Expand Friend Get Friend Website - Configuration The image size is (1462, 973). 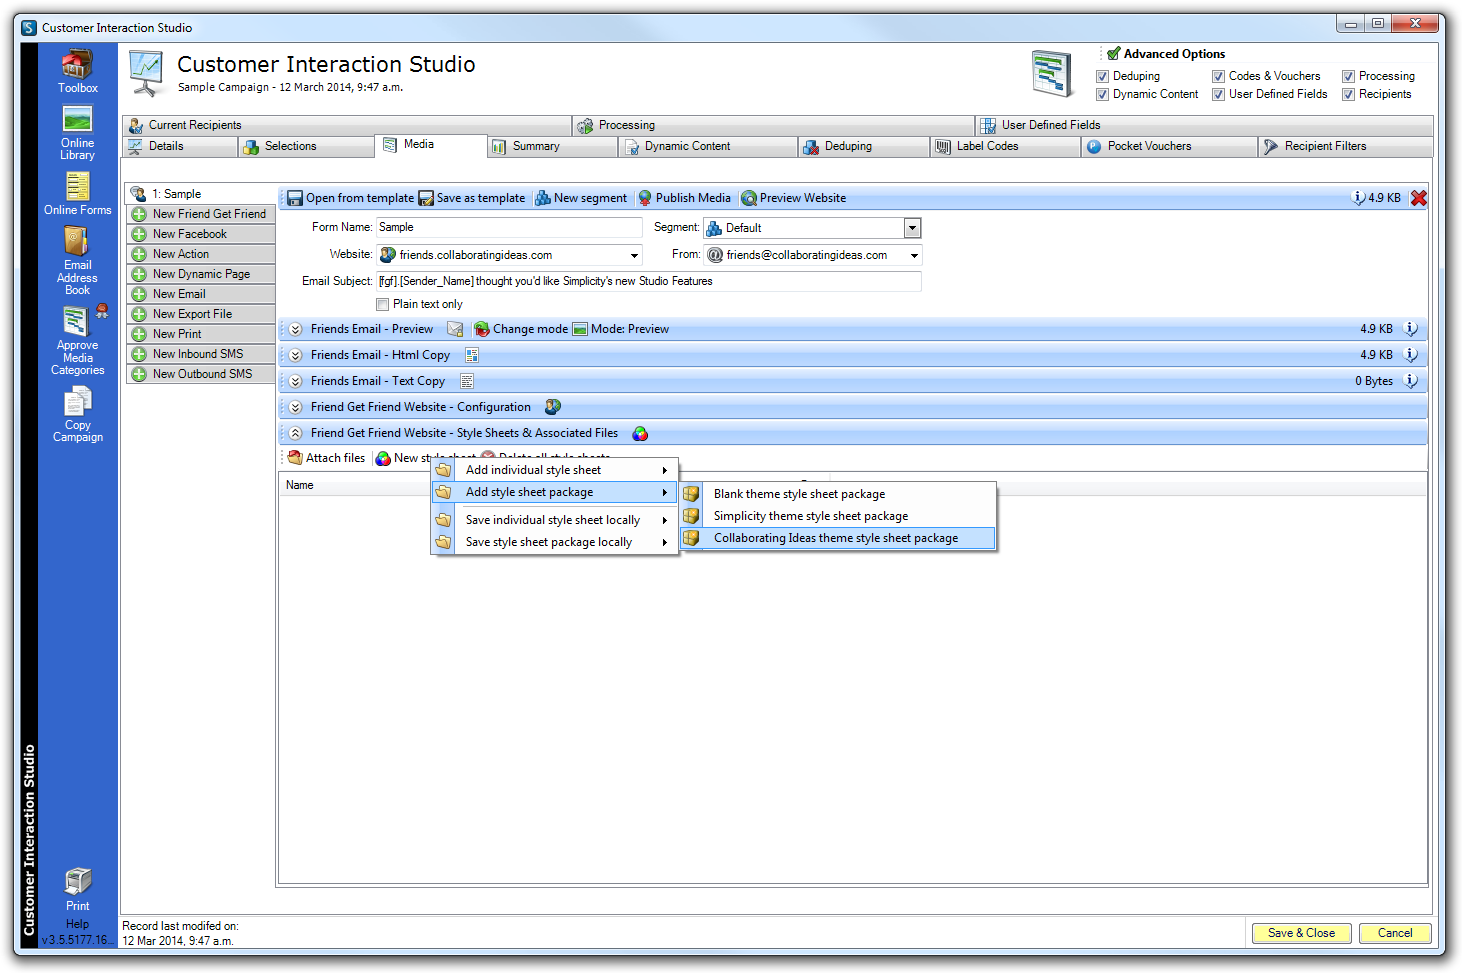coord(296,407)
